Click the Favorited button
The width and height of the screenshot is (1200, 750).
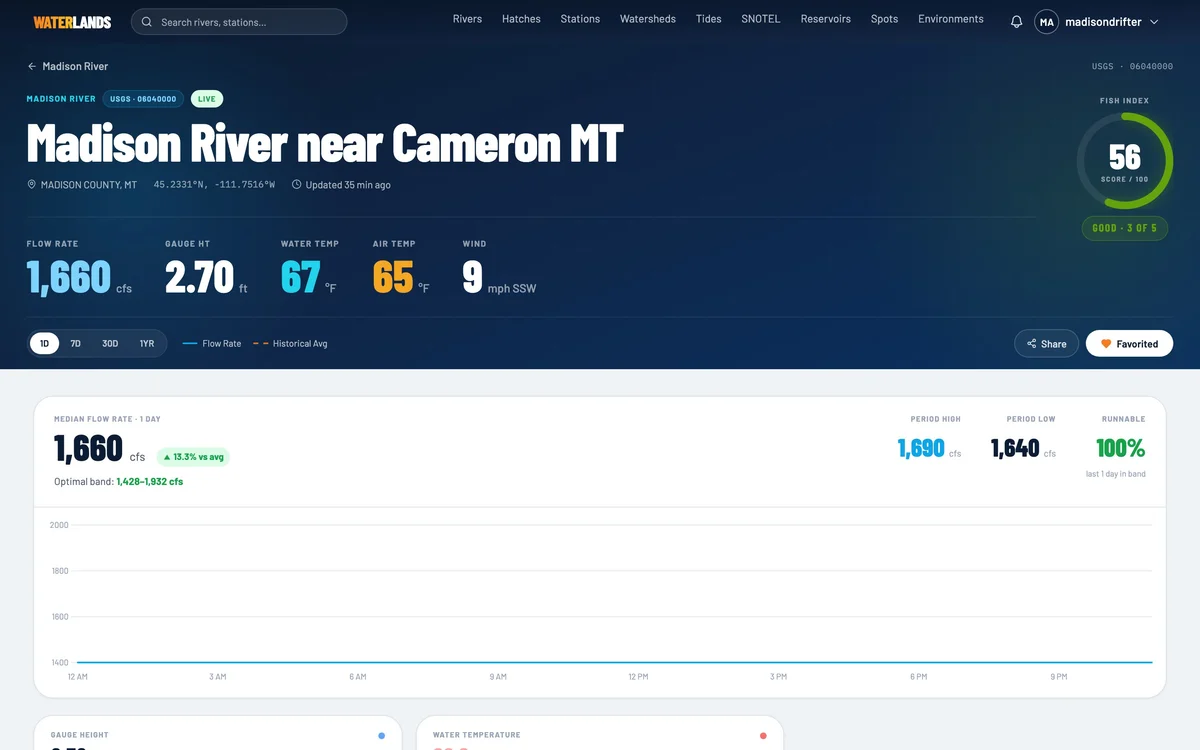pos(1129,344)
